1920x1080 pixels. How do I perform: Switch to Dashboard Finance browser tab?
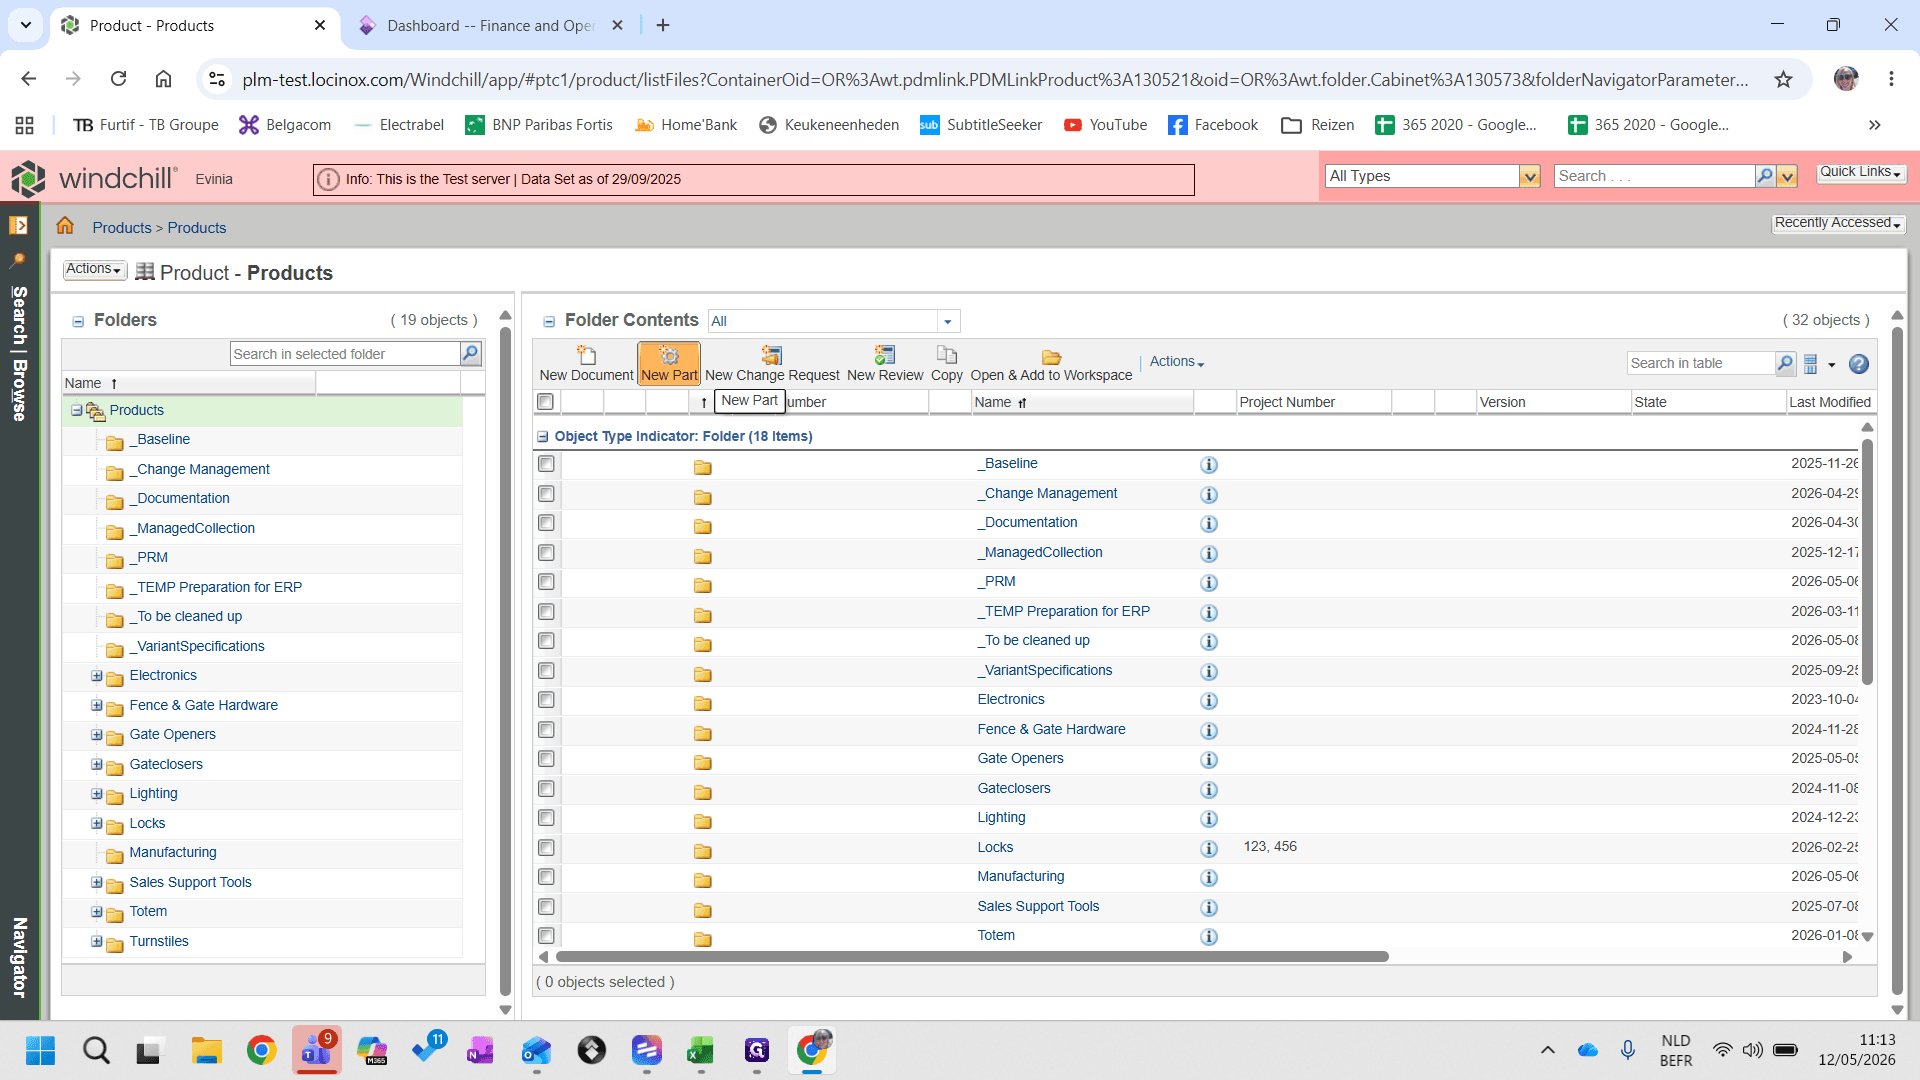coord(491,26)
